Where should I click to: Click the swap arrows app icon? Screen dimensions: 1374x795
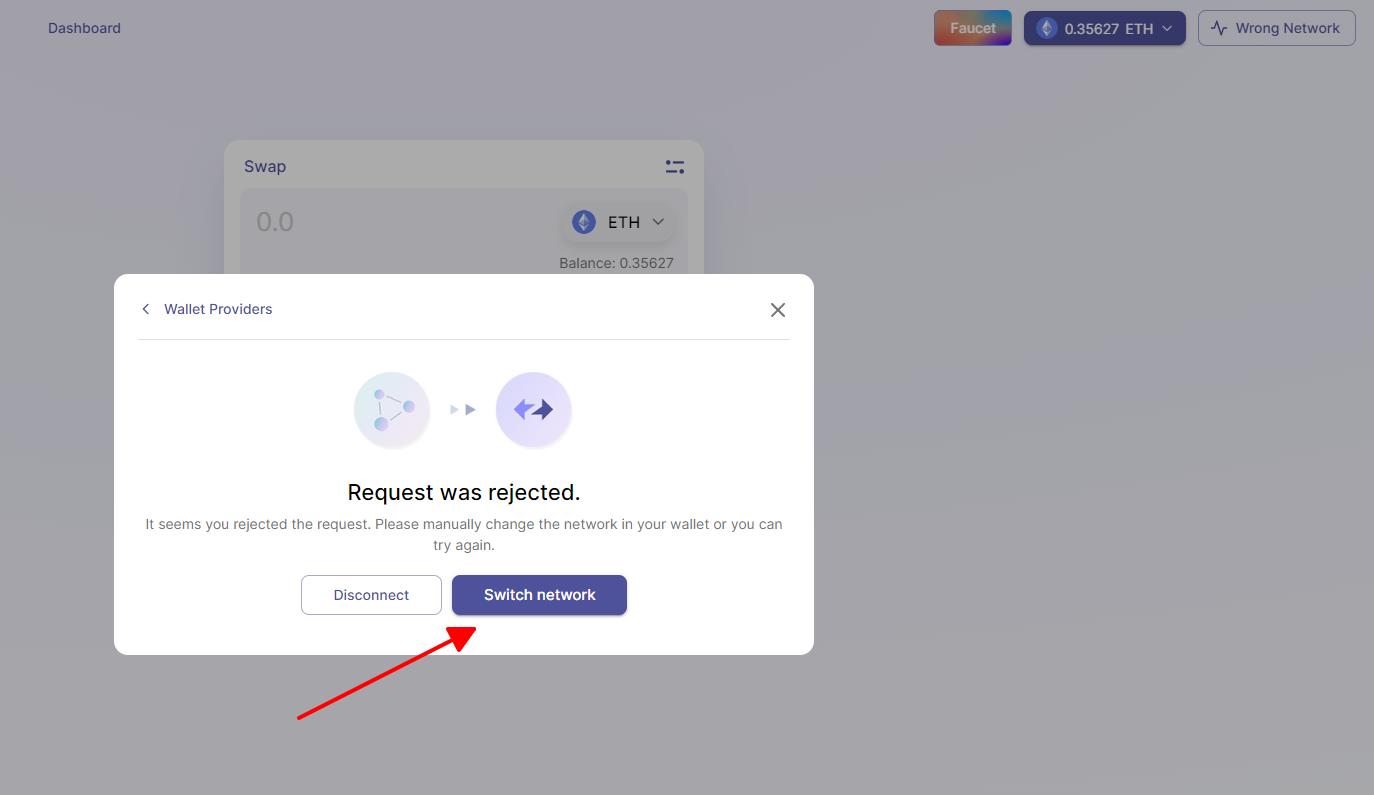click(534, 410)
